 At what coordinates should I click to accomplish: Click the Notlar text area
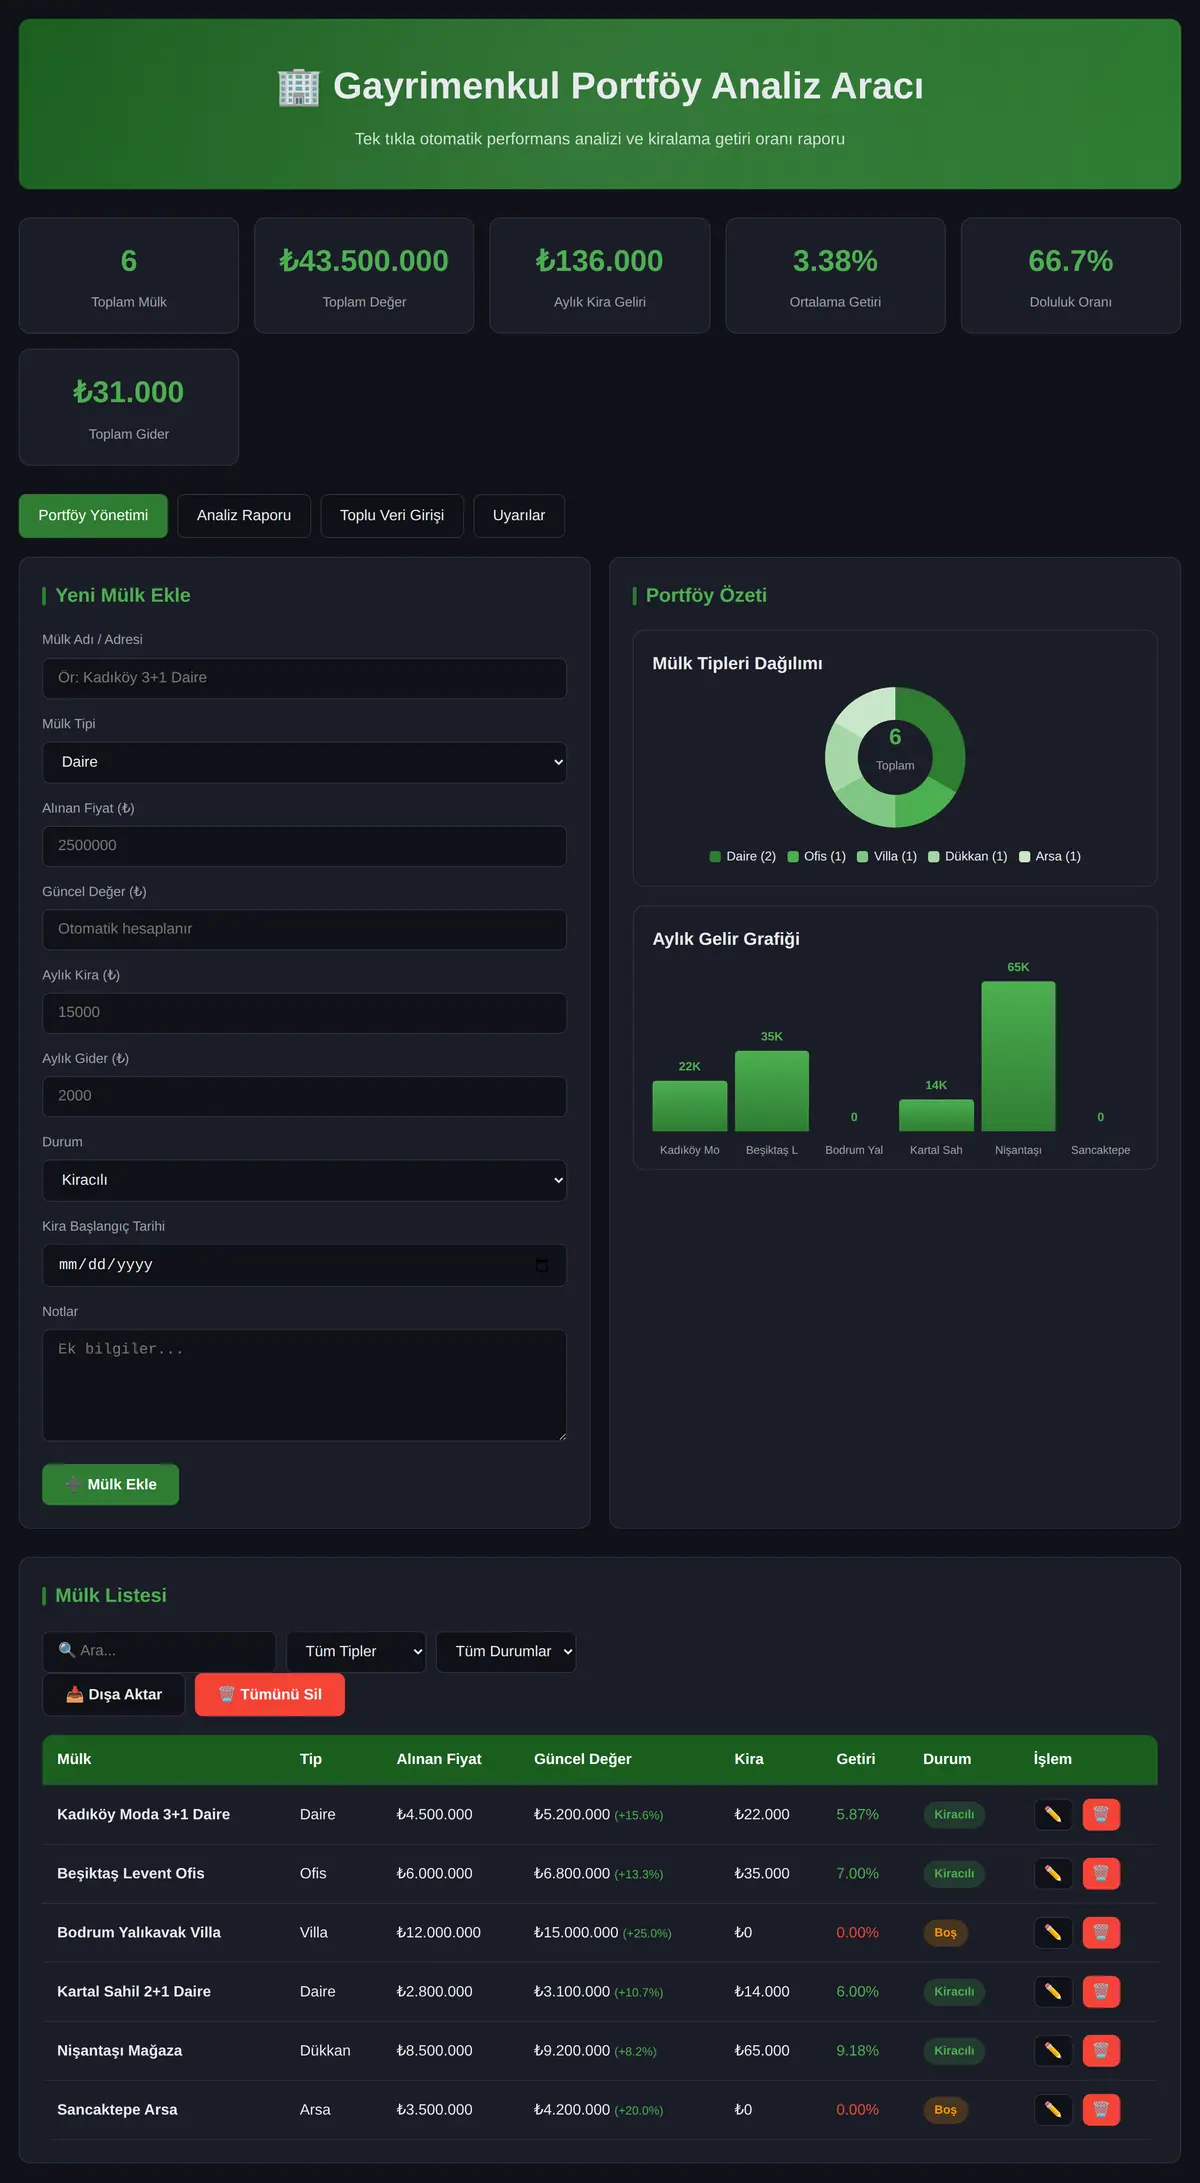click(304, 1385)
